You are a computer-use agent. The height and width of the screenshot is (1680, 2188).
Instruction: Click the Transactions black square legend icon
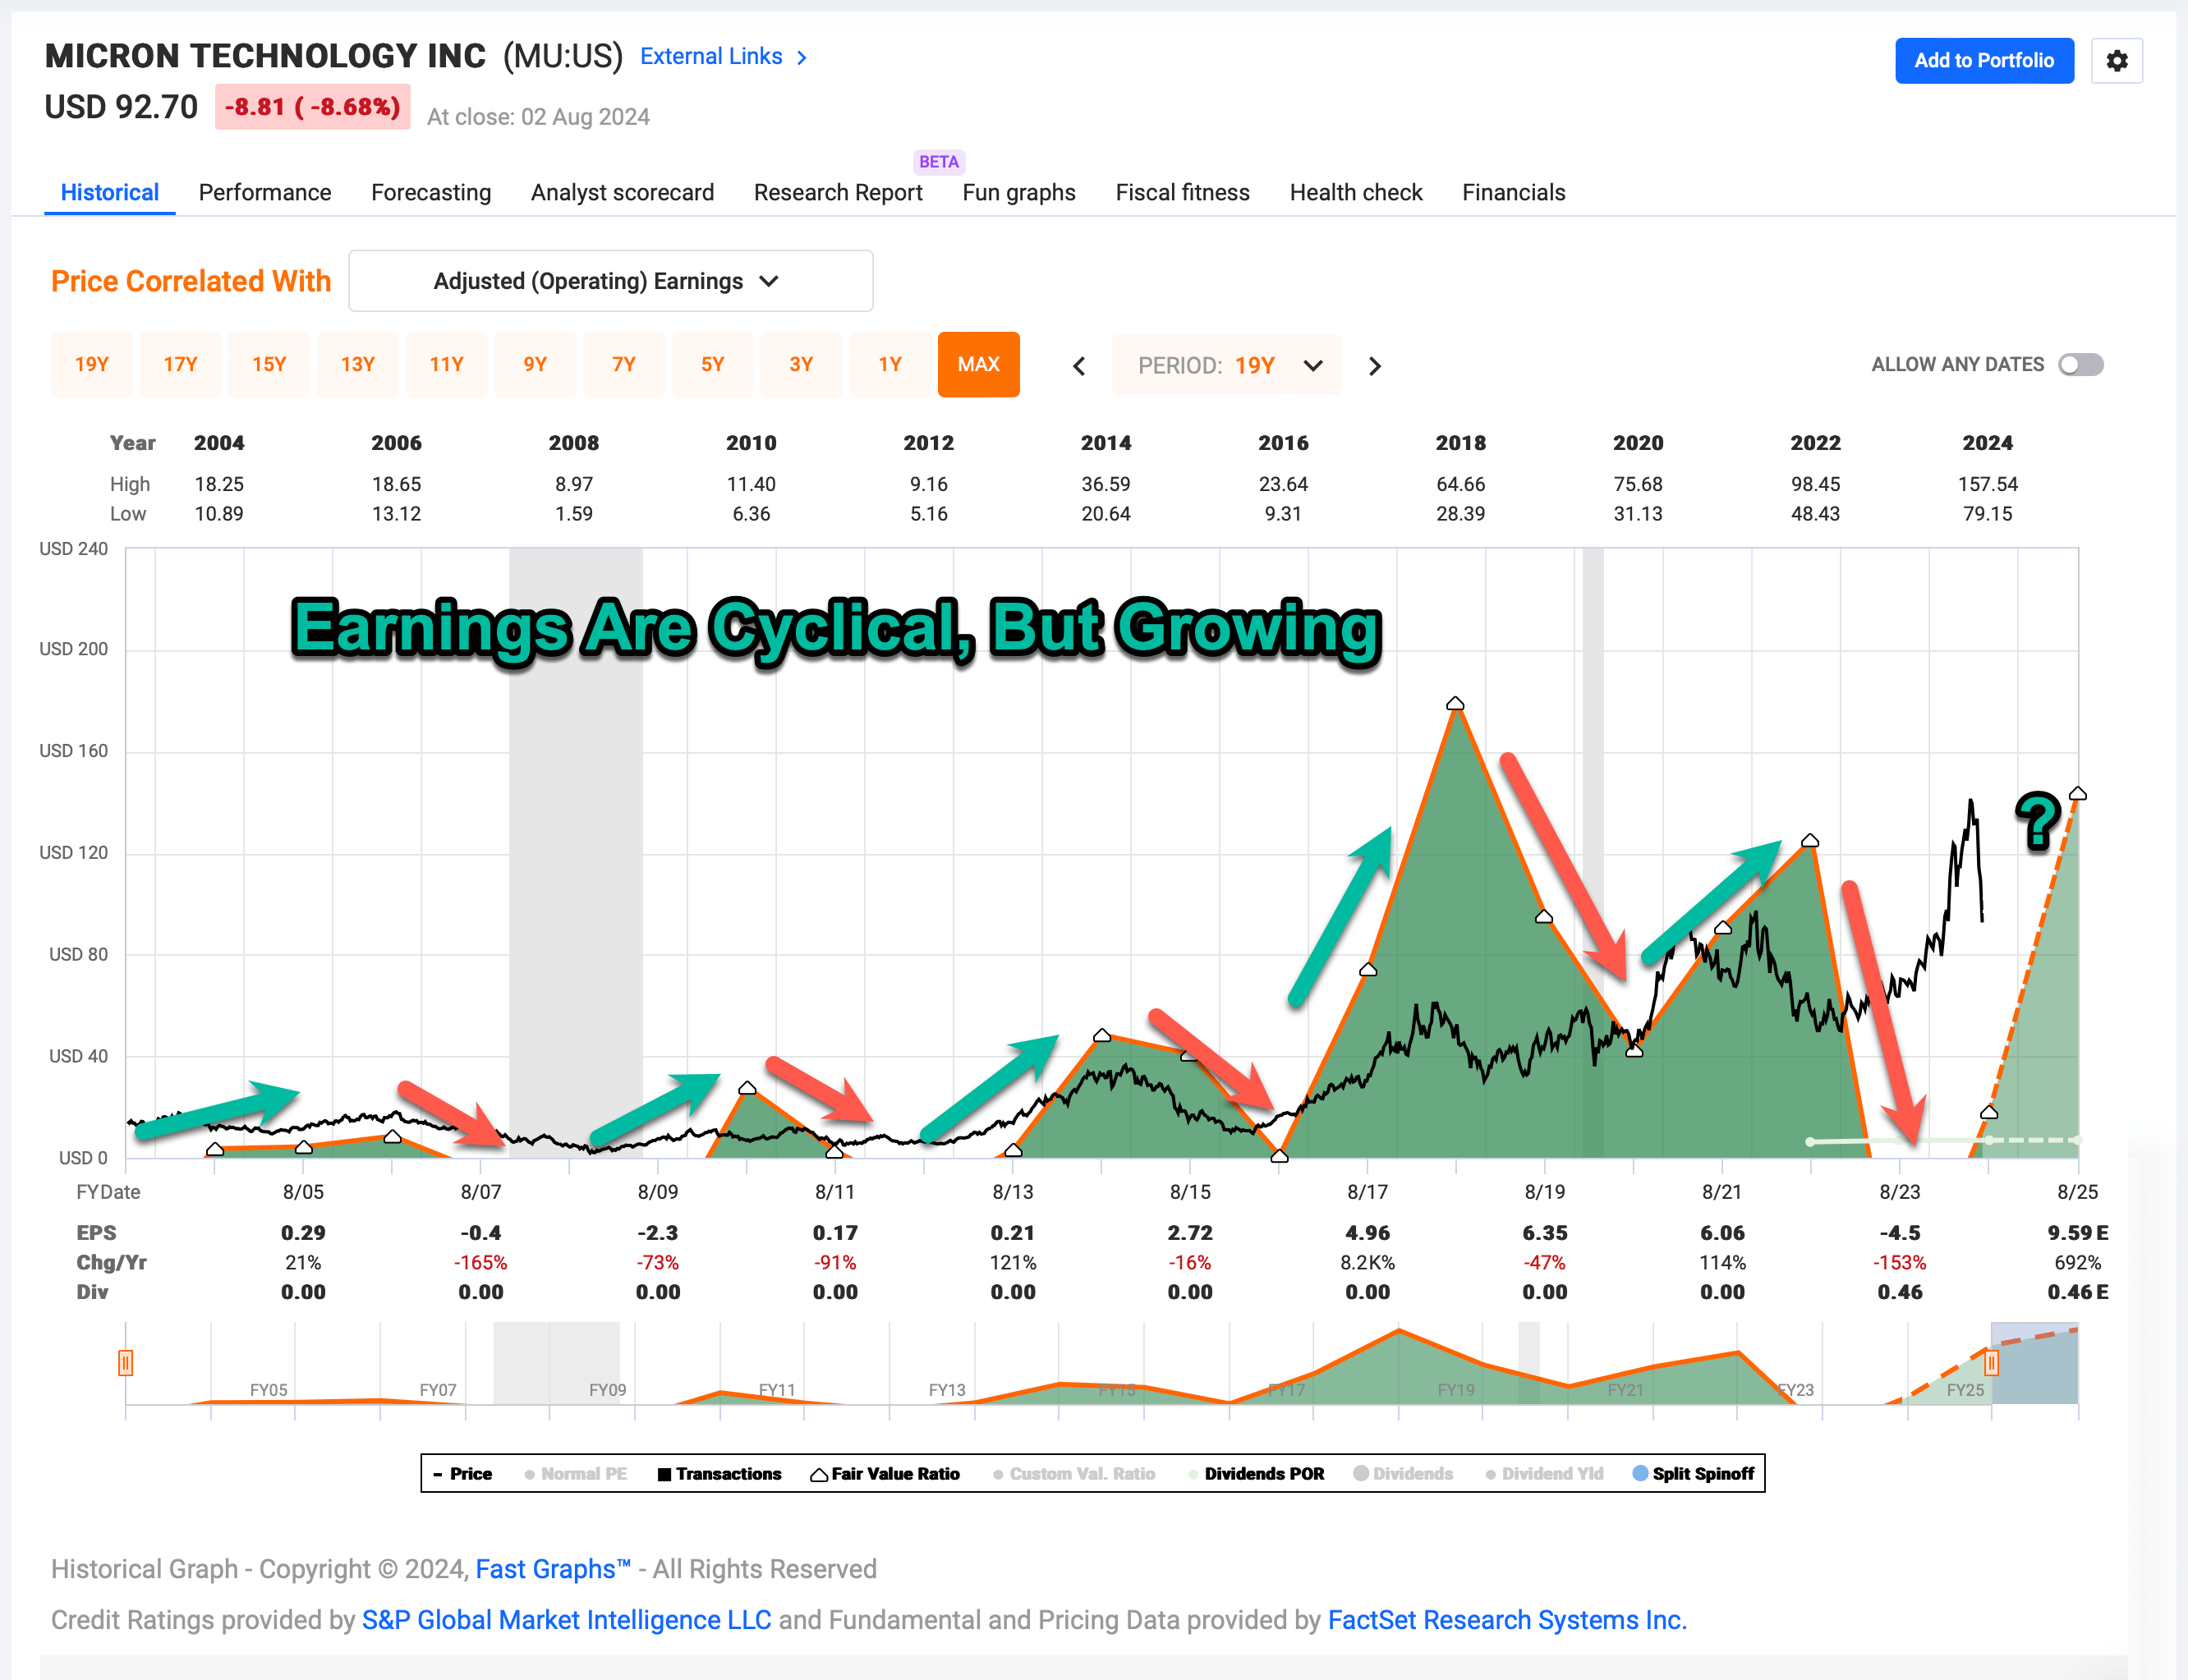coord(664,1474)
